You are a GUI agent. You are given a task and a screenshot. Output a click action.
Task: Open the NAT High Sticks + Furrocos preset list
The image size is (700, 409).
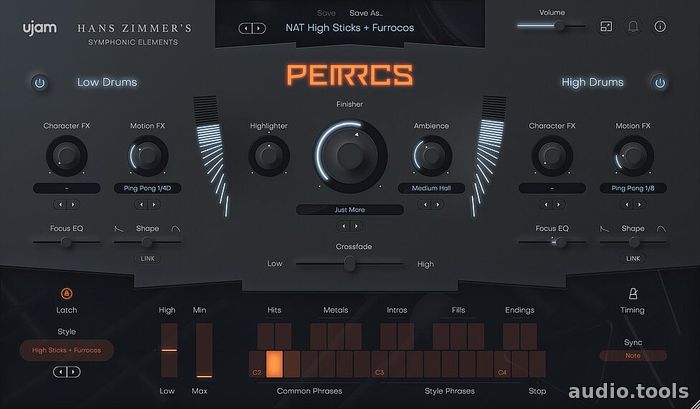pos(350,28)
